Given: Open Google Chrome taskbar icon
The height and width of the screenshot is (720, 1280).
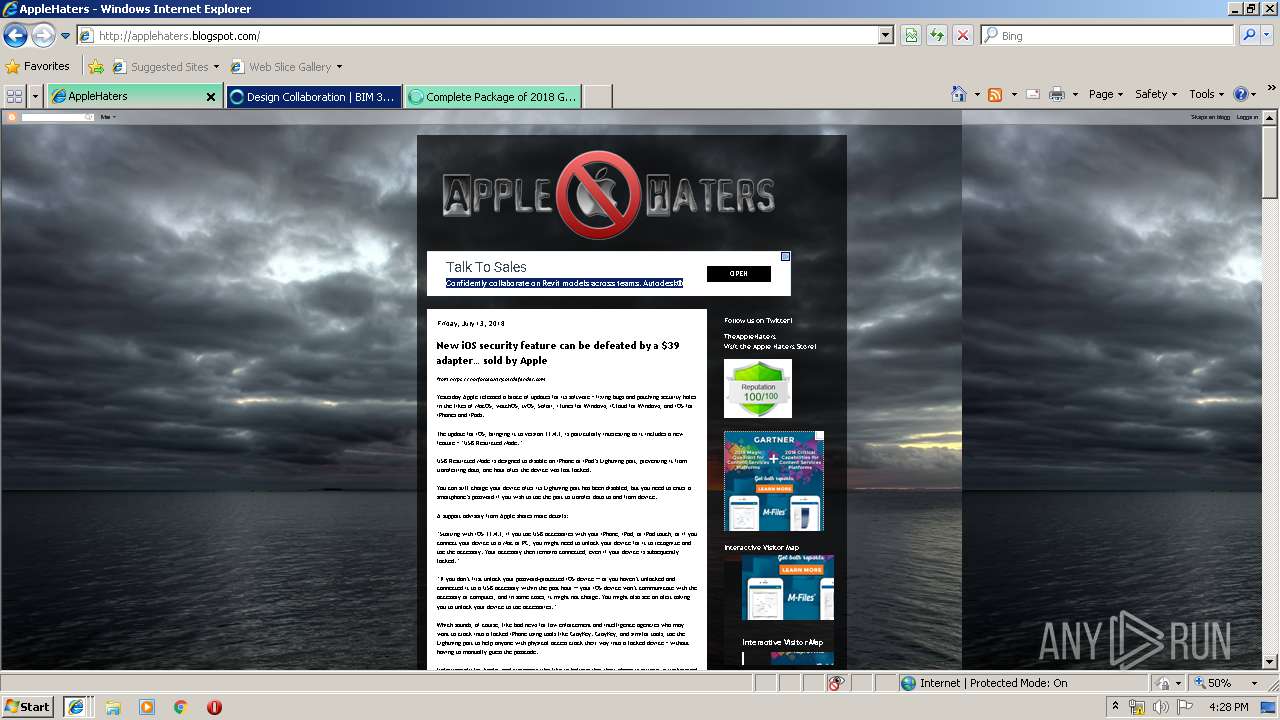Looking at the screenshot, I should tap(181, 707).
